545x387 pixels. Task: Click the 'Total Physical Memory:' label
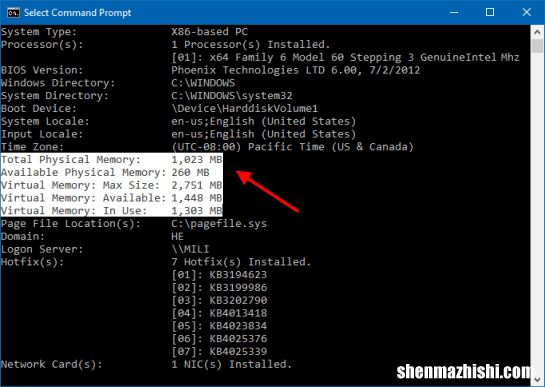point(71,160)
